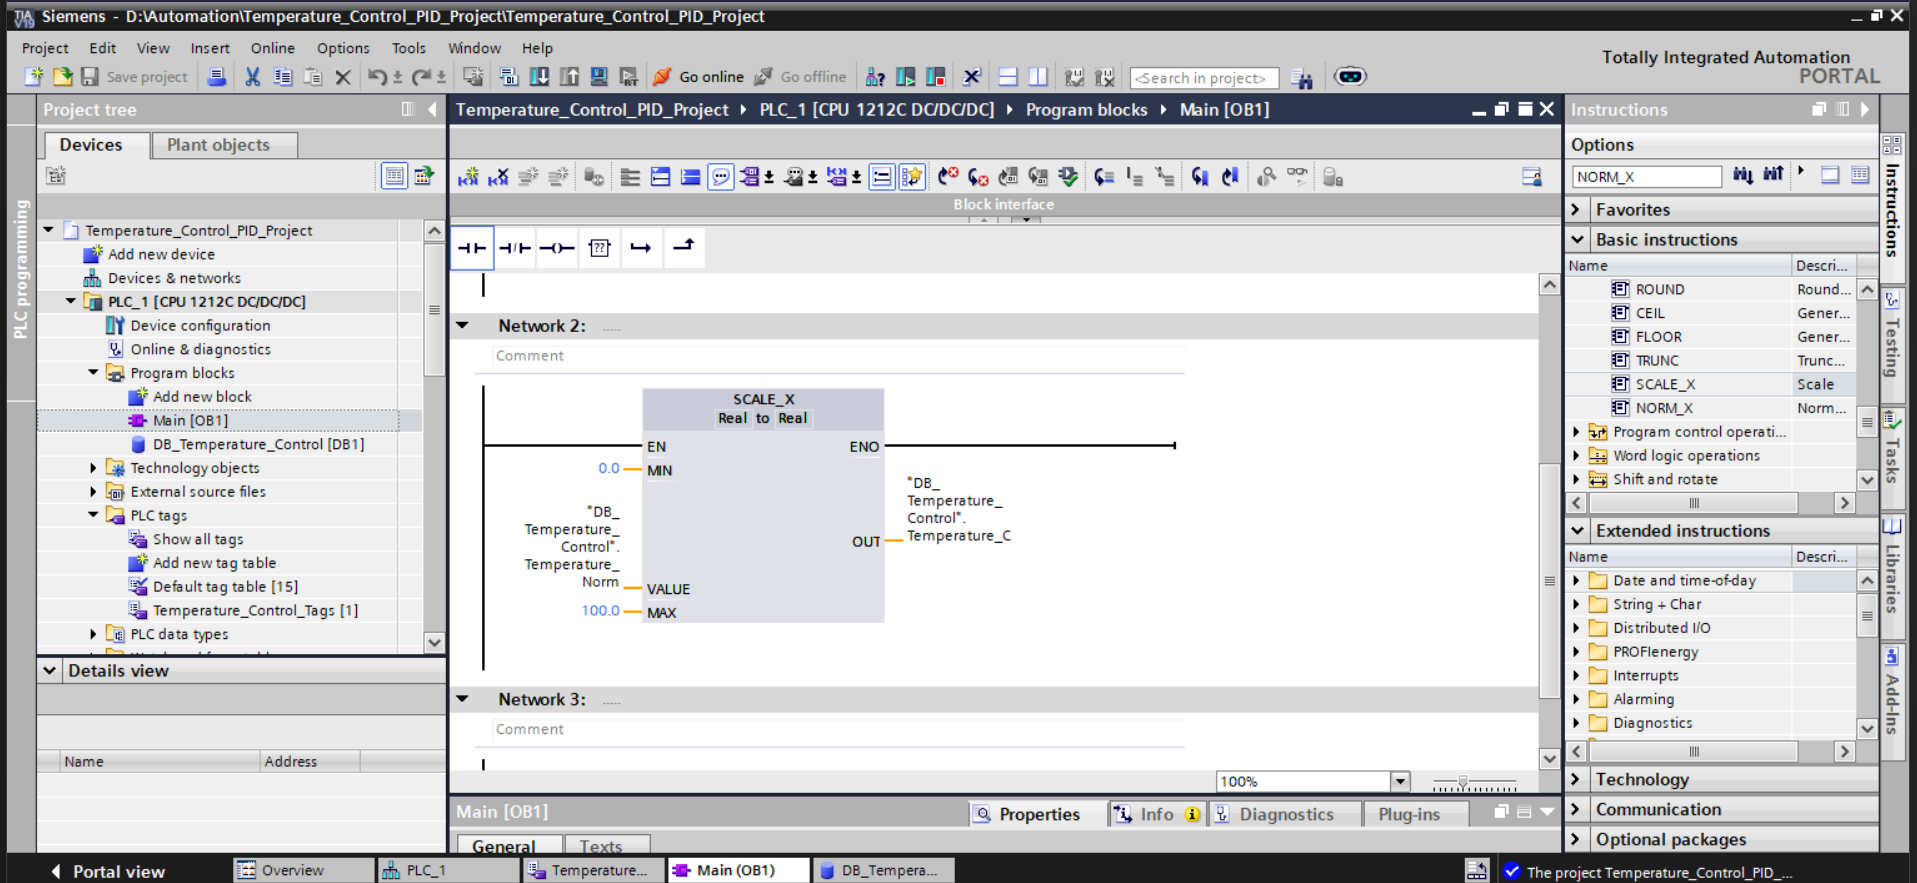Open DB_Temperature_Control [DB1] block
Screen dimensions: 1917x883
[x=258, y=444]
